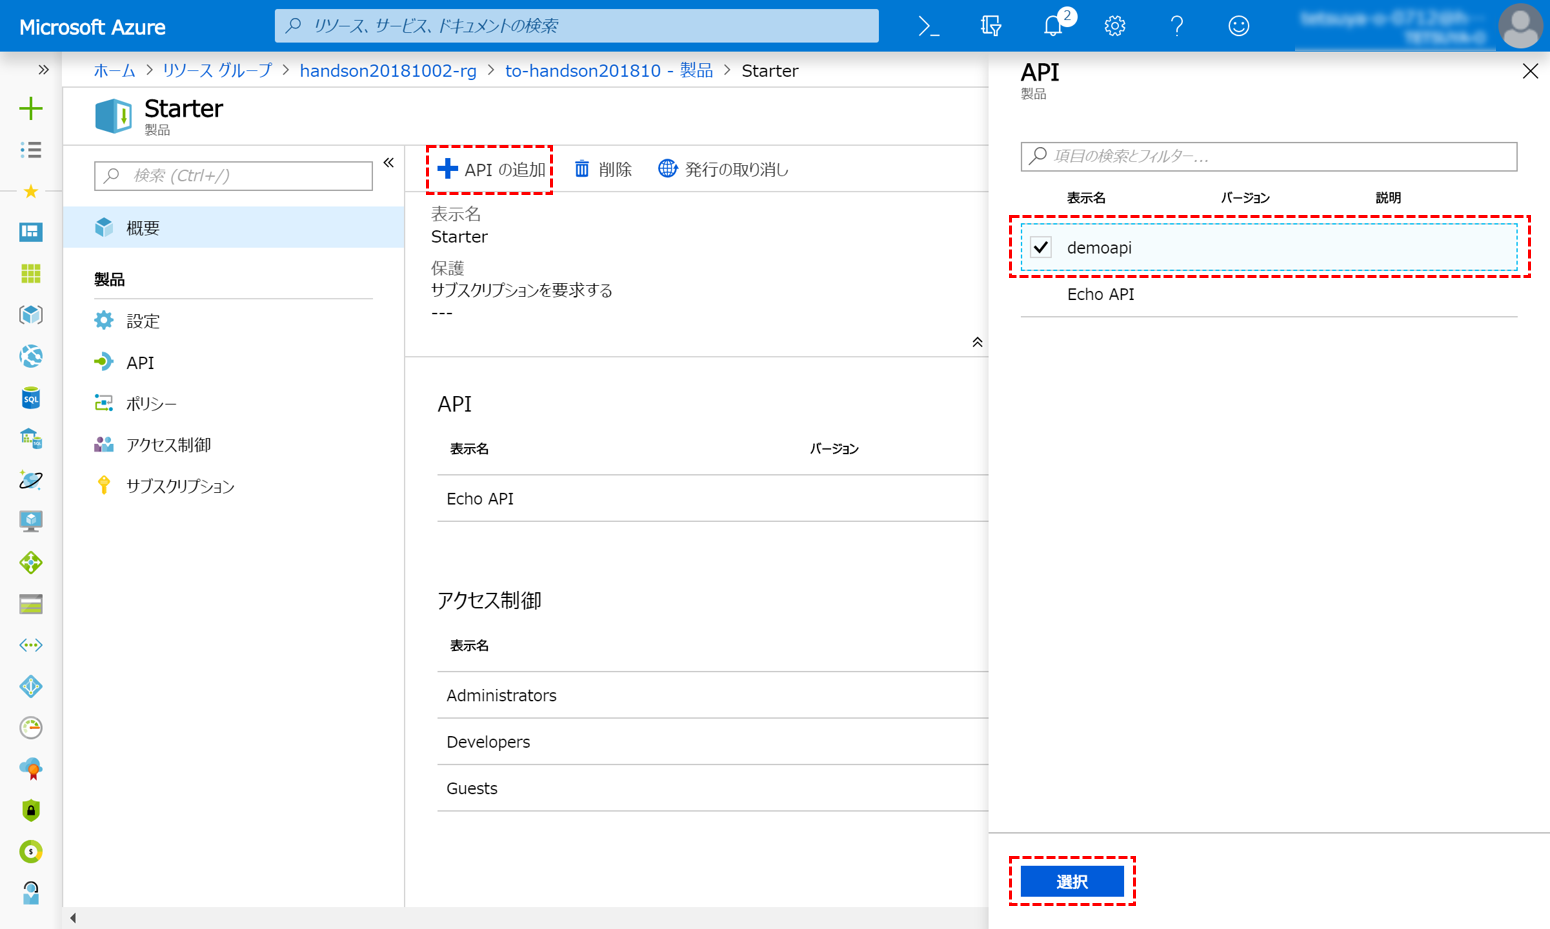Click the 削除 trash icon in the toolbar
The image size is (1550, 929).
click(583, 168)
